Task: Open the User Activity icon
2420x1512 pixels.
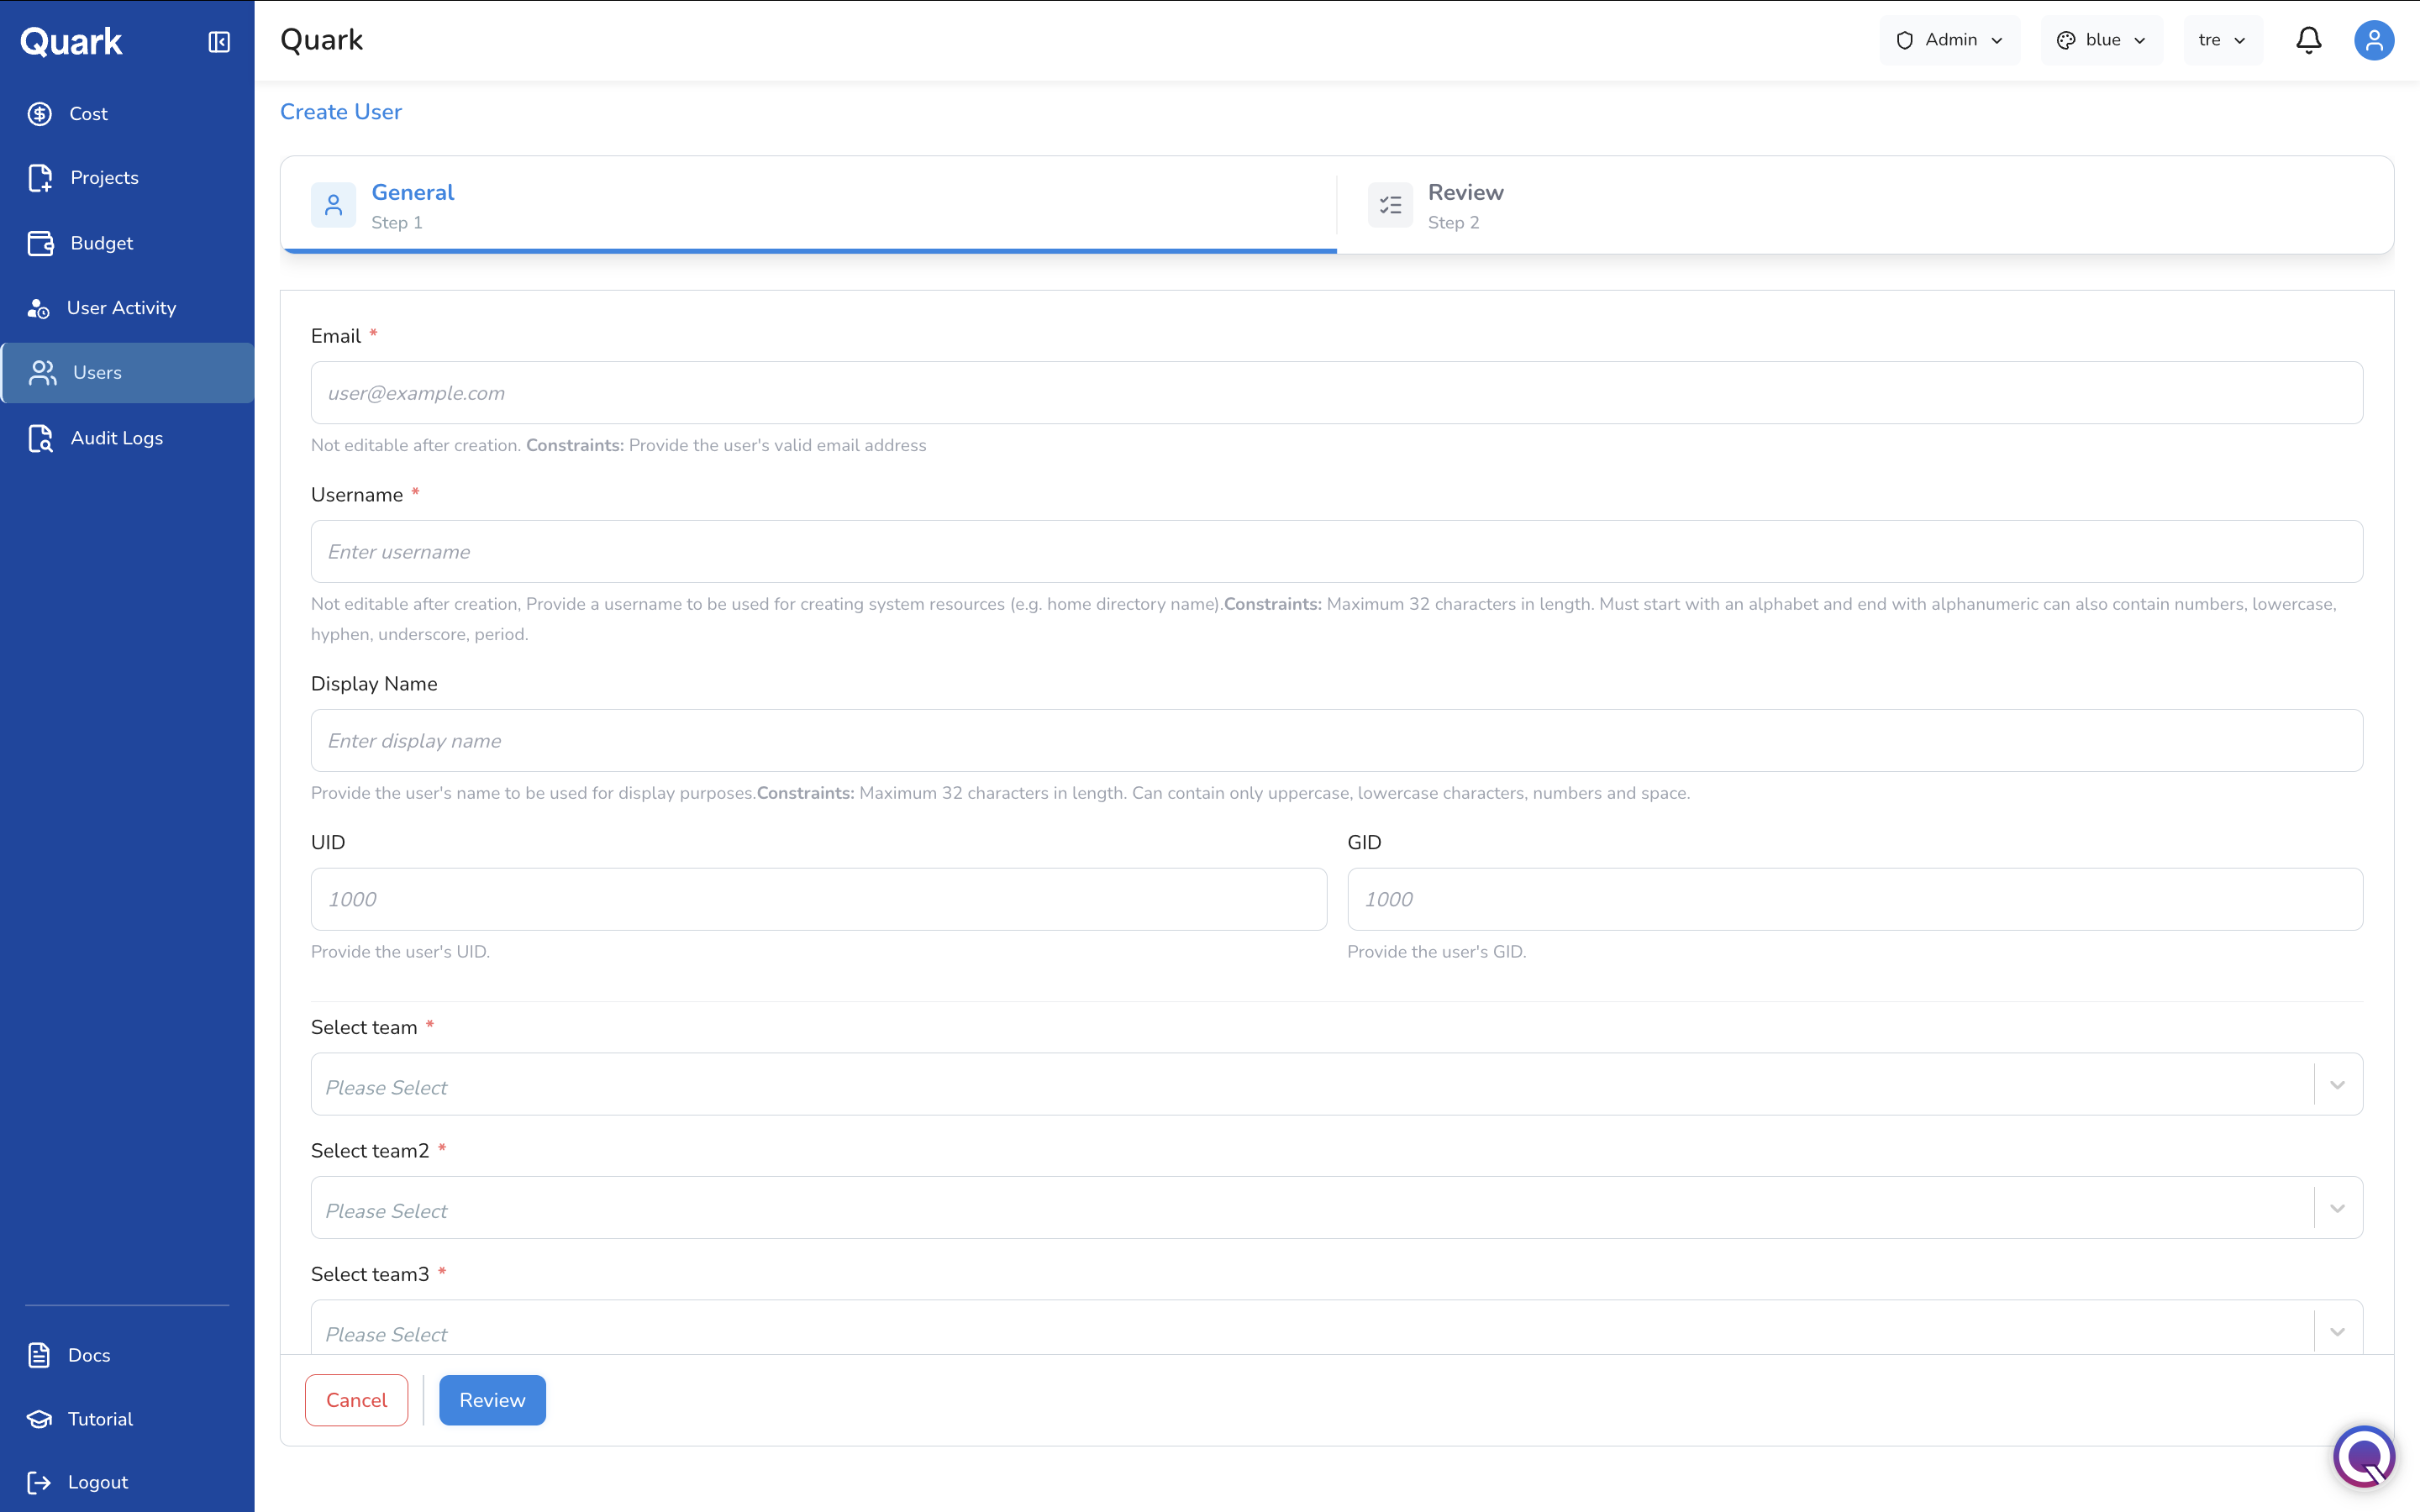Action: coord(38,309)
